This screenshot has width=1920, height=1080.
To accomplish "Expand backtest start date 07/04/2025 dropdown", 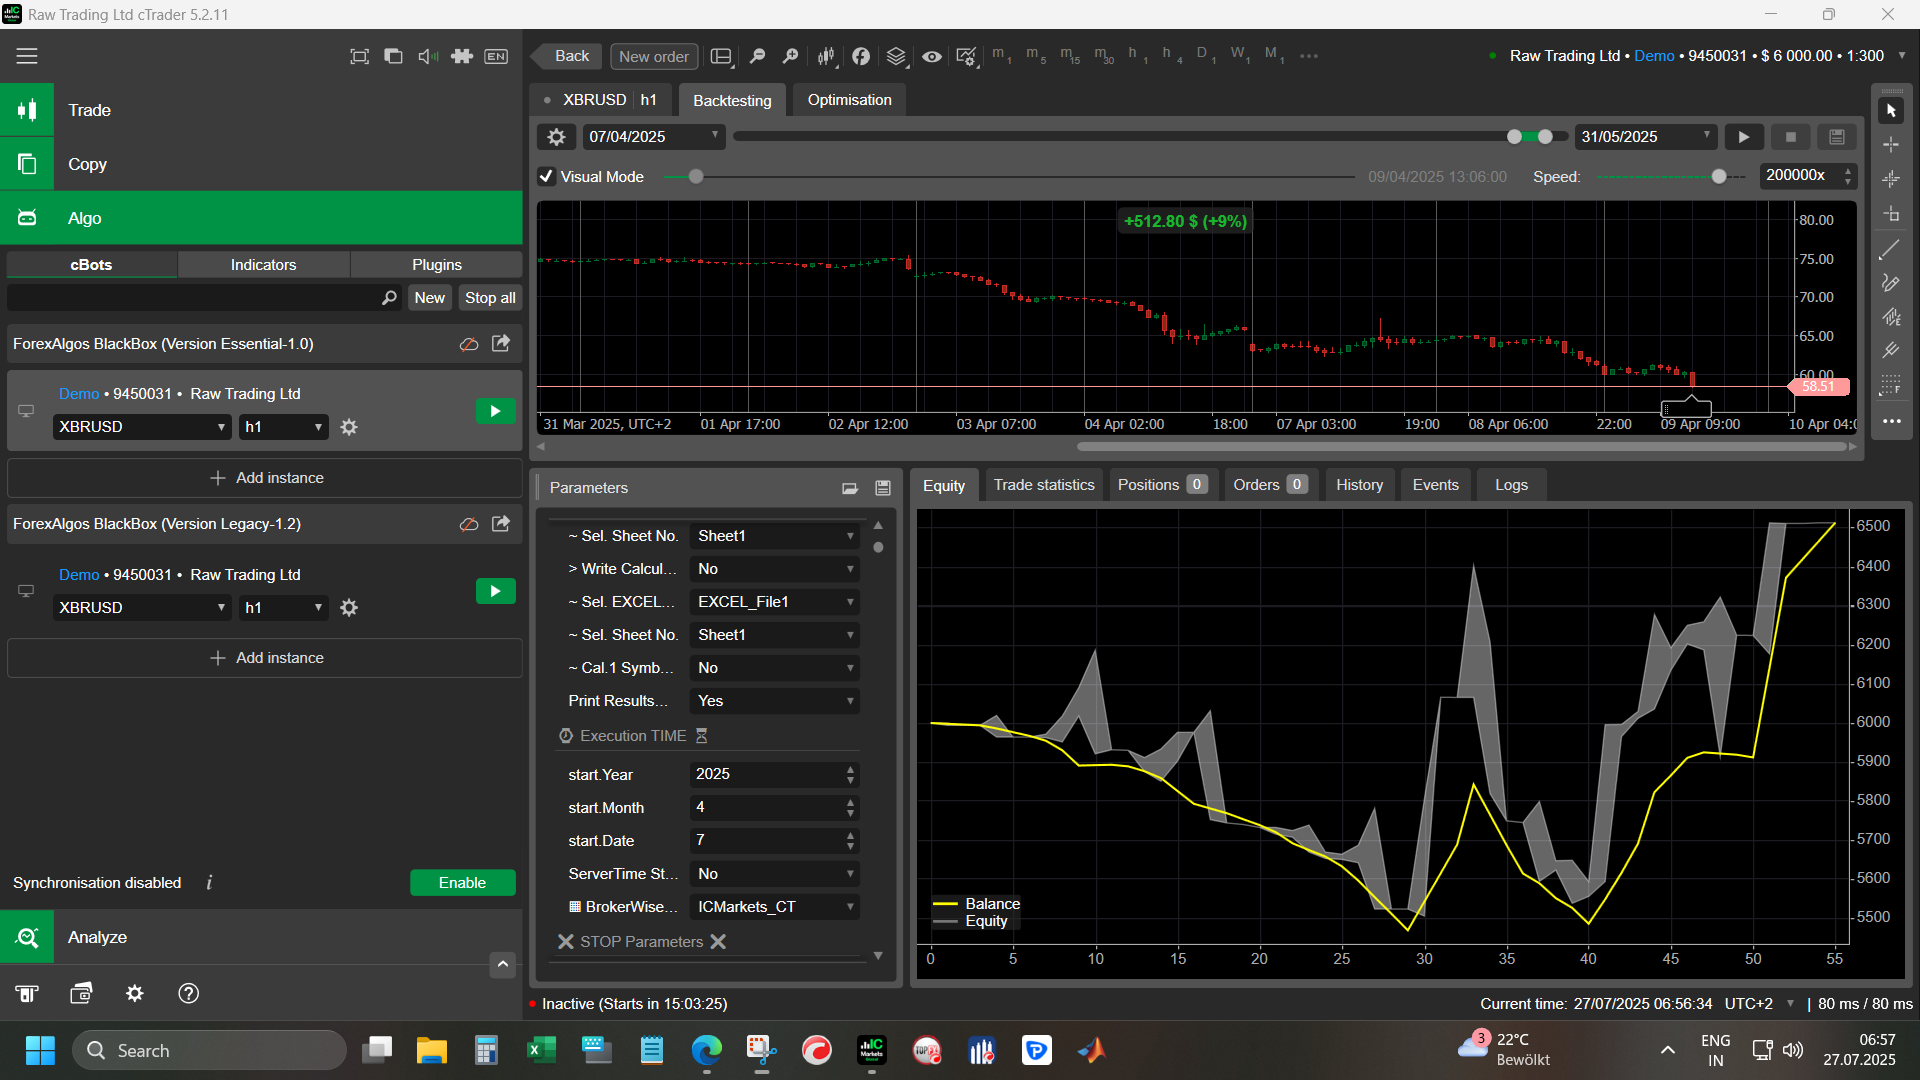I will tap(653, 137).
